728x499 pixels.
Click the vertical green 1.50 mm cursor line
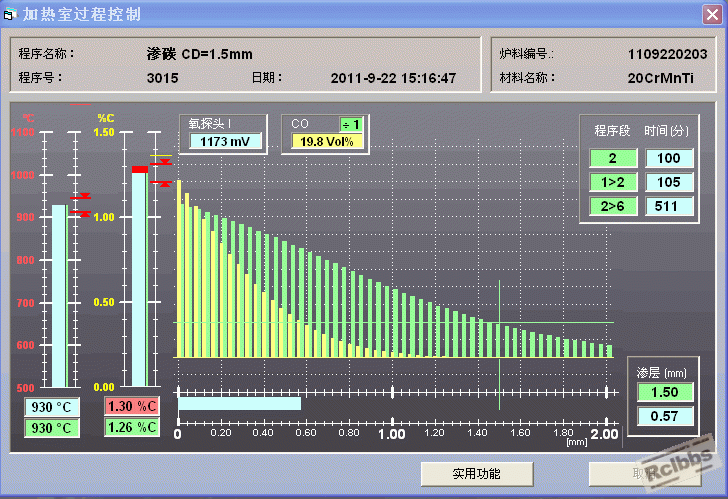(500, 344)
